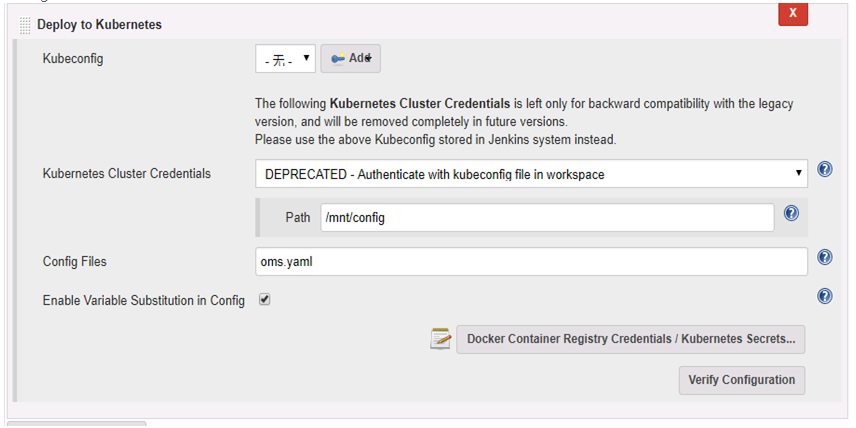
Task: Expand Docker Container Registry Credentials / Kubernetes Secrets
Action: (631, 339)
